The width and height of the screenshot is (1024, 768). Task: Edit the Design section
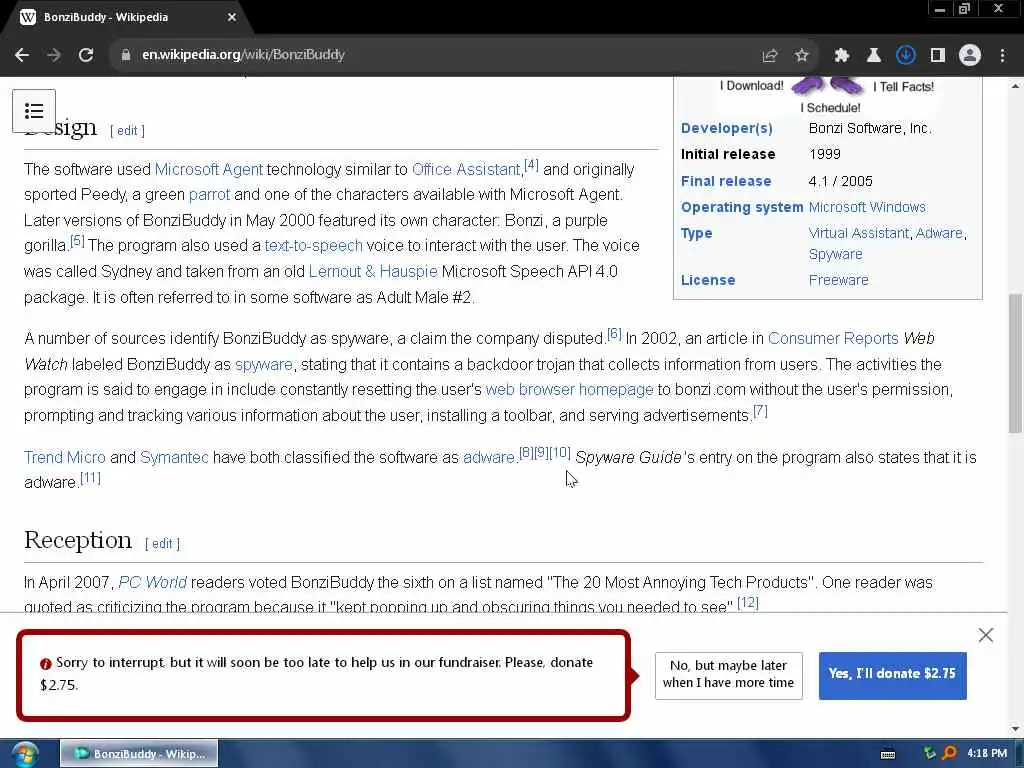coord(127,131)
